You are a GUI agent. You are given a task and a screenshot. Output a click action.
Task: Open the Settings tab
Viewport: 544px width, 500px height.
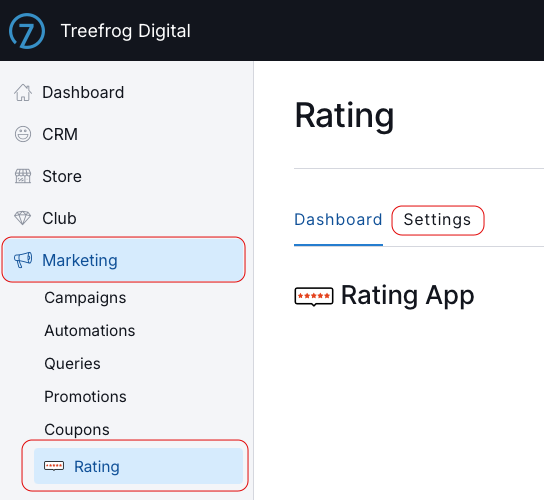tap(437, 220)
